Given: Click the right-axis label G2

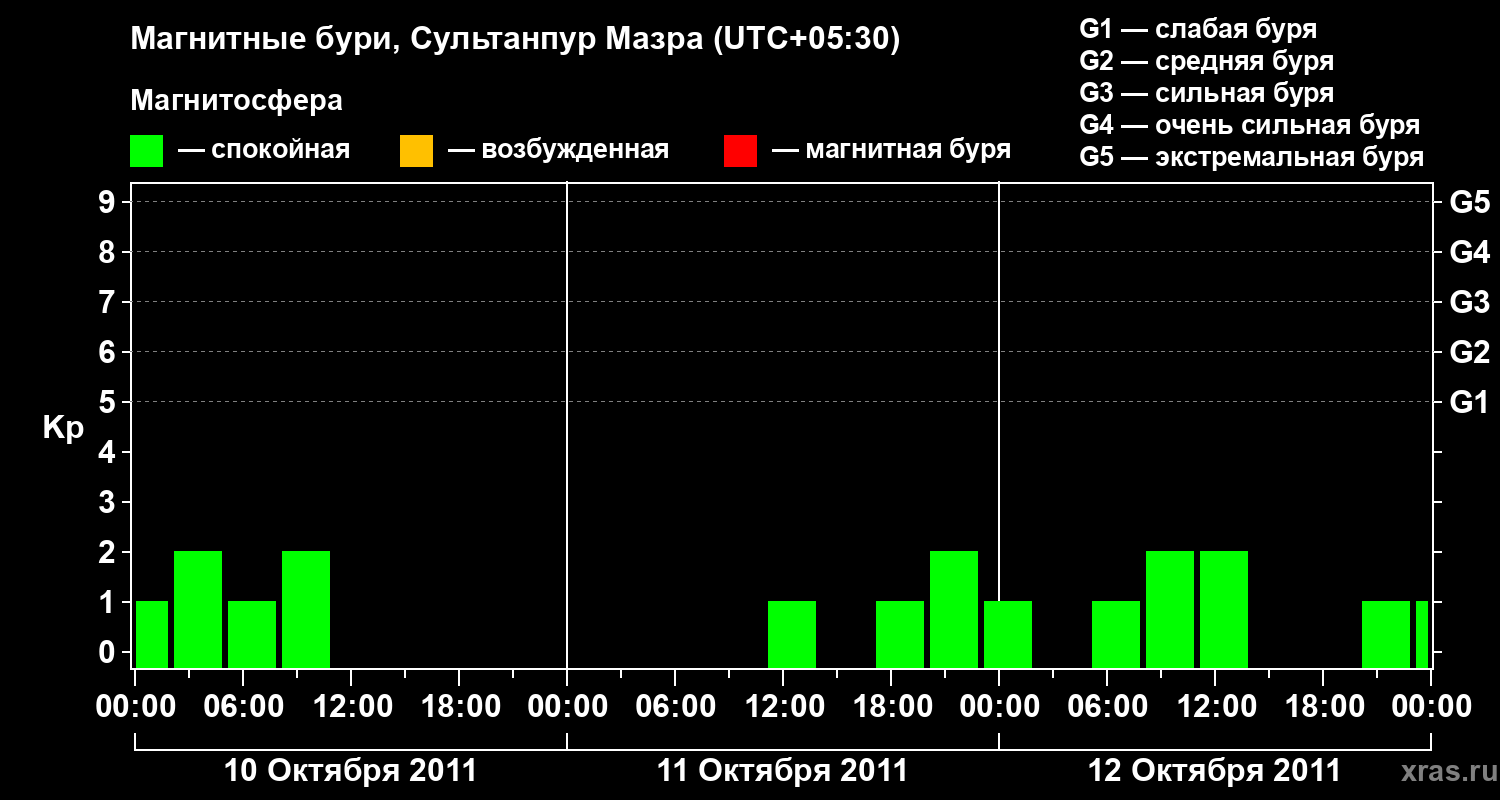Looking at the screenshot, I should (x=1469, y=352).
